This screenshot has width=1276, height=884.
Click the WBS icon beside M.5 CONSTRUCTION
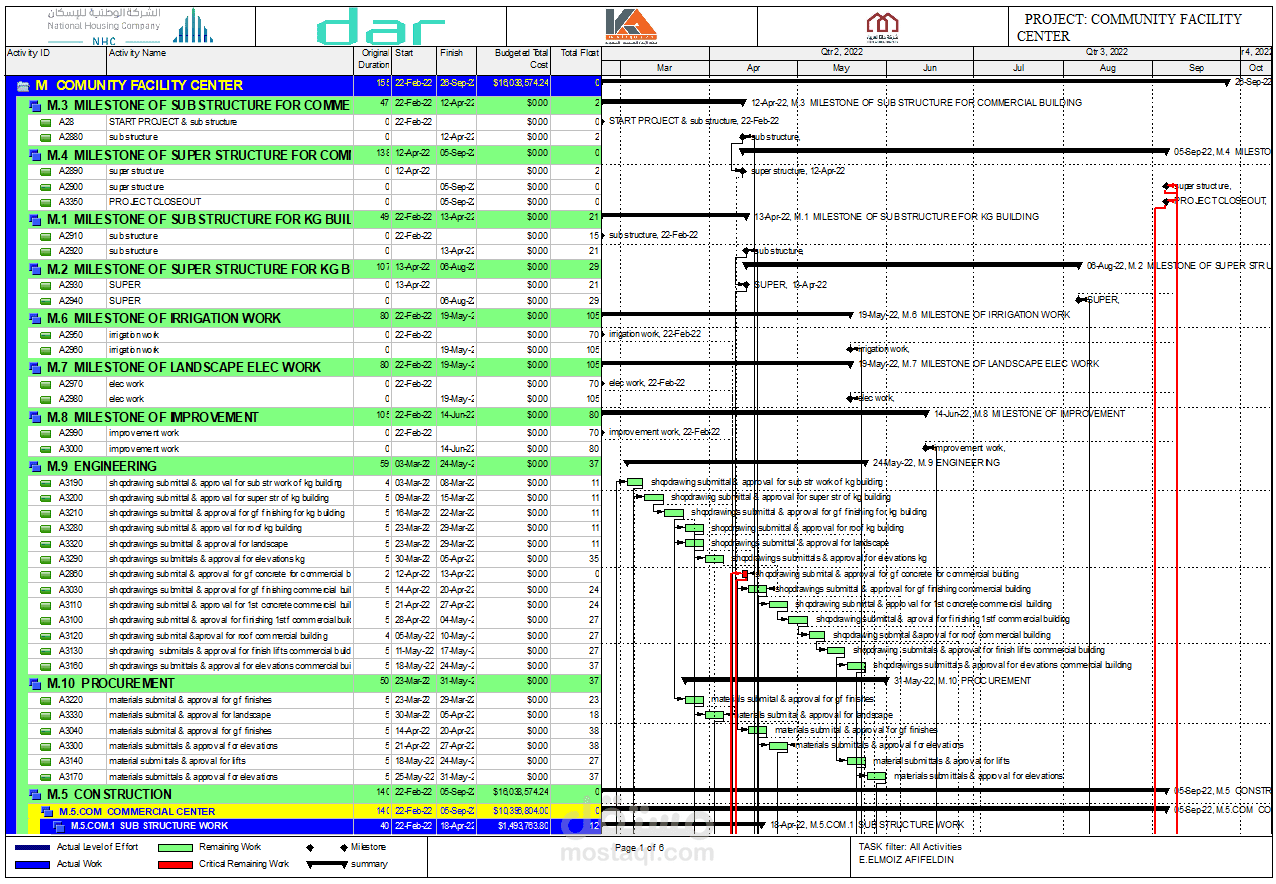pyautogui.click(x=36, y=795)
